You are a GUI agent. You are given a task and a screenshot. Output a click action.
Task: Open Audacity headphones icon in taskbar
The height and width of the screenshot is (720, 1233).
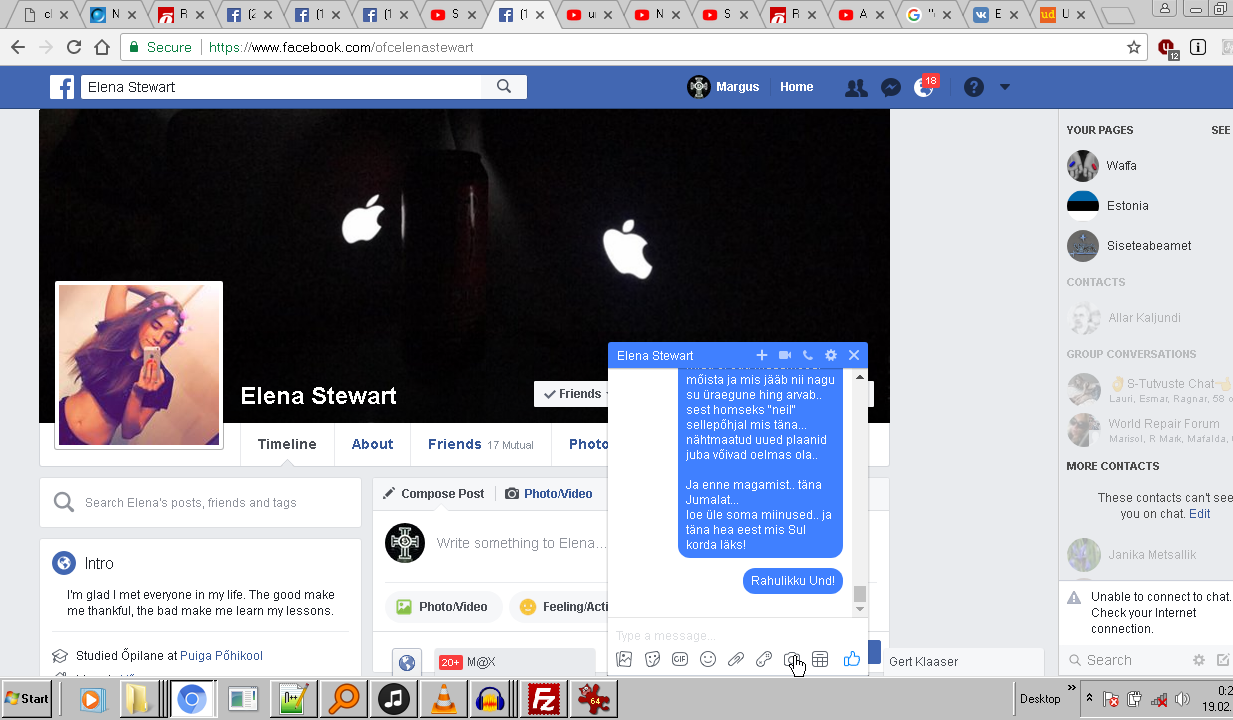[491, 699]
